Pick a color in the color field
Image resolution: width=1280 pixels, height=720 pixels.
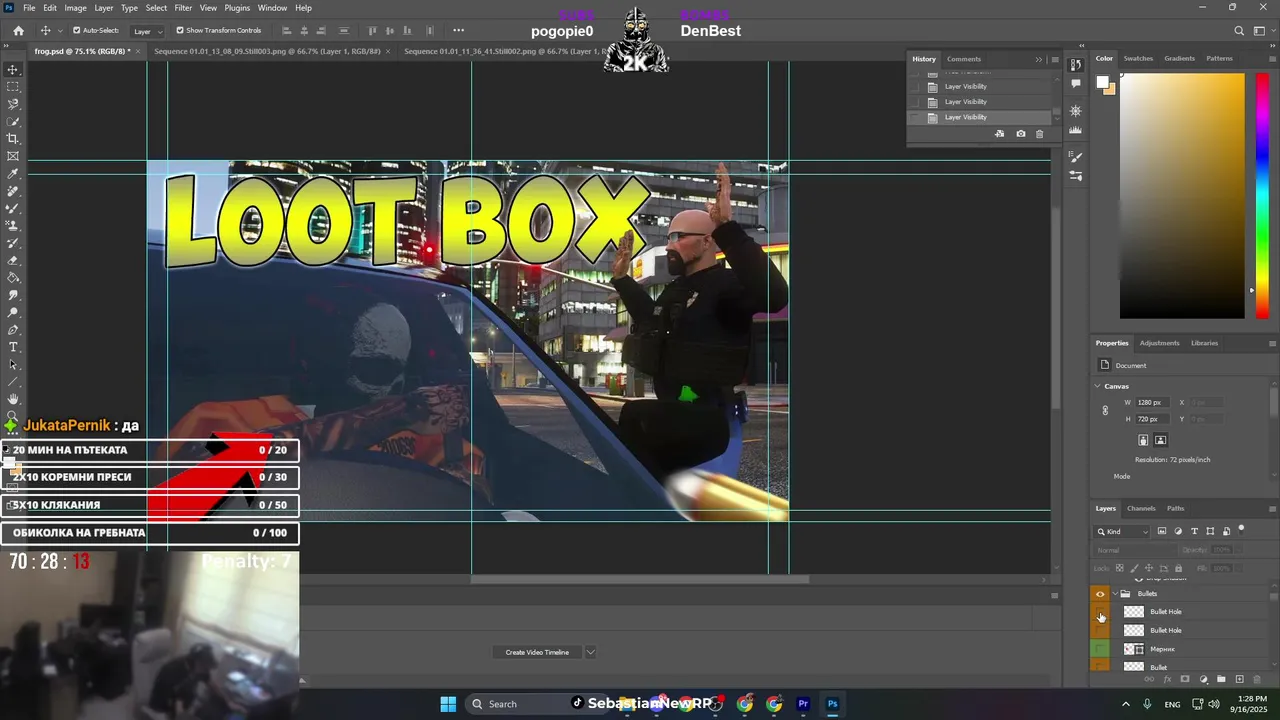pyautogui.click(x=1182, y=196)
